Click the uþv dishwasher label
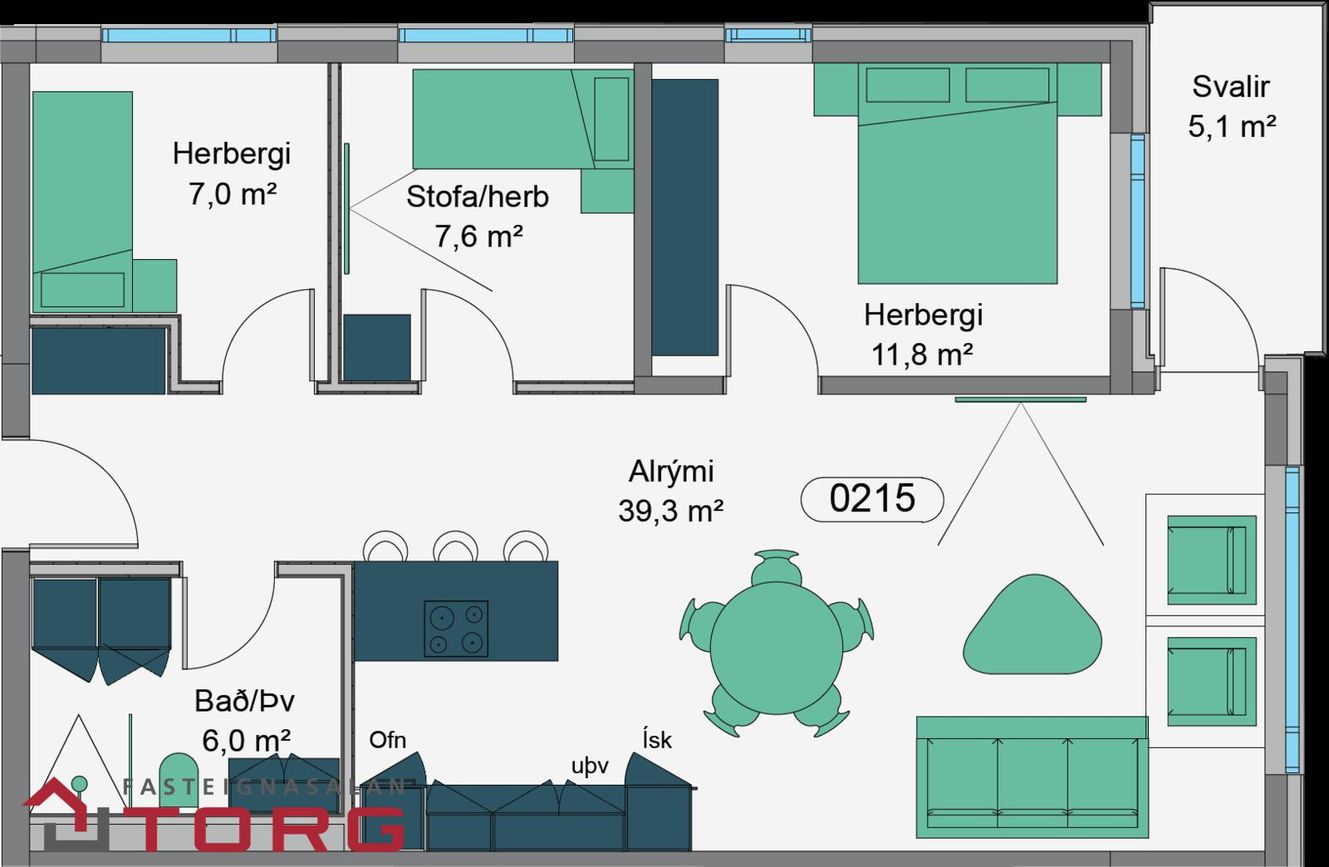The height and width of the screenshot is (867, 1329). tap(589, 765)
